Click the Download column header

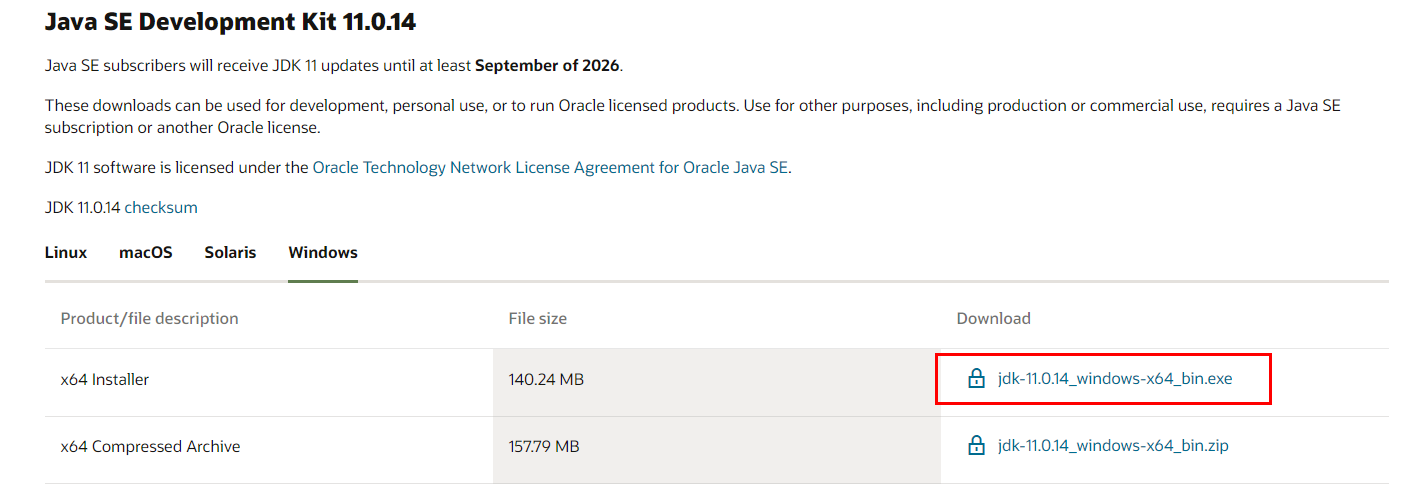pos(994,319)
